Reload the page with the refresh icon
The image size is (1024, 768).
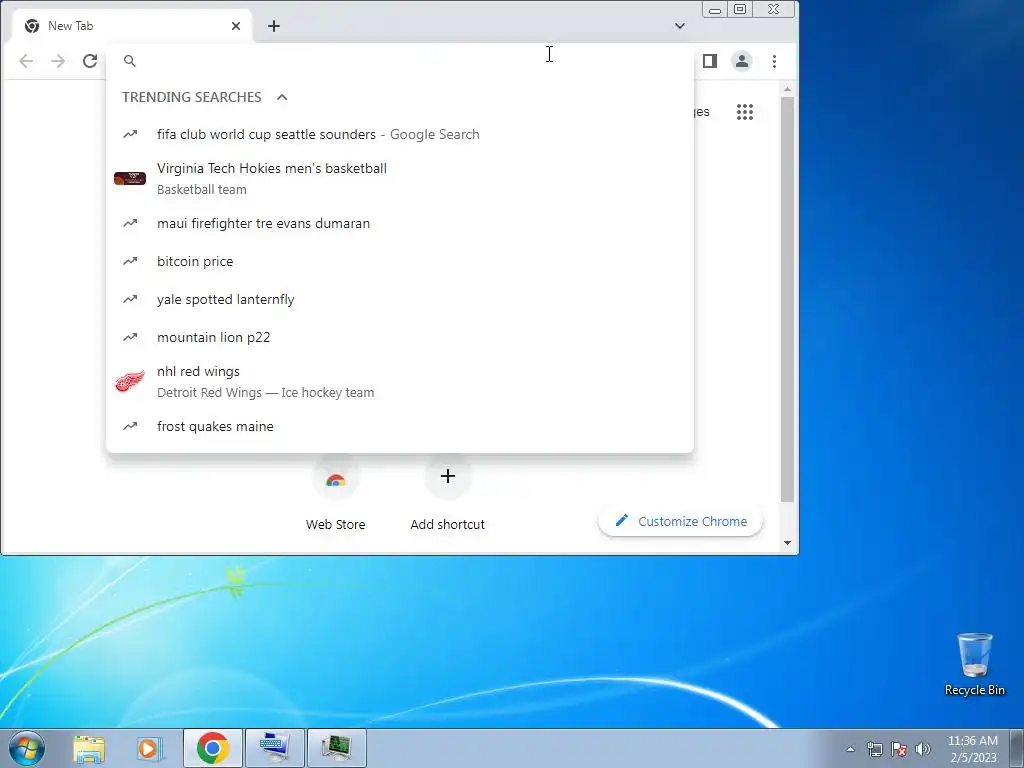(89, 61)
